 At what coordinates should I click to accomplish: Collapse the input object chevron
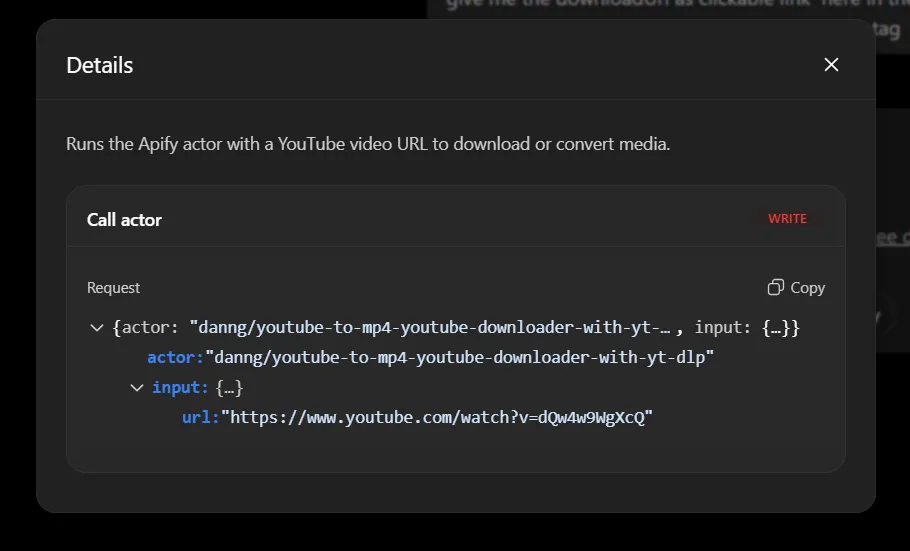point(137,387)
